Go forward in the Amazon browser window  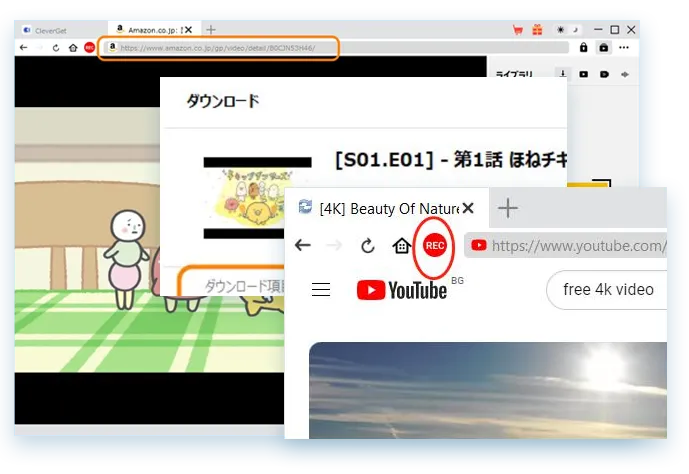tap(40, 47)
